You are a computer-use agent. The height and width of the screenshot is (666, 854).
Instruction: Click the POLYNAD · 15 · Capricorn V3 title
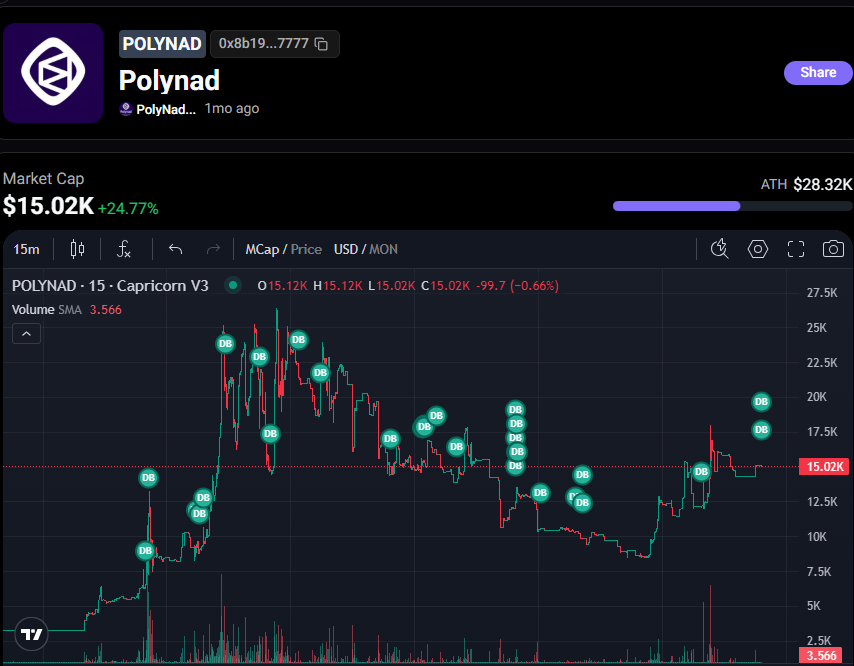(110, 286)
